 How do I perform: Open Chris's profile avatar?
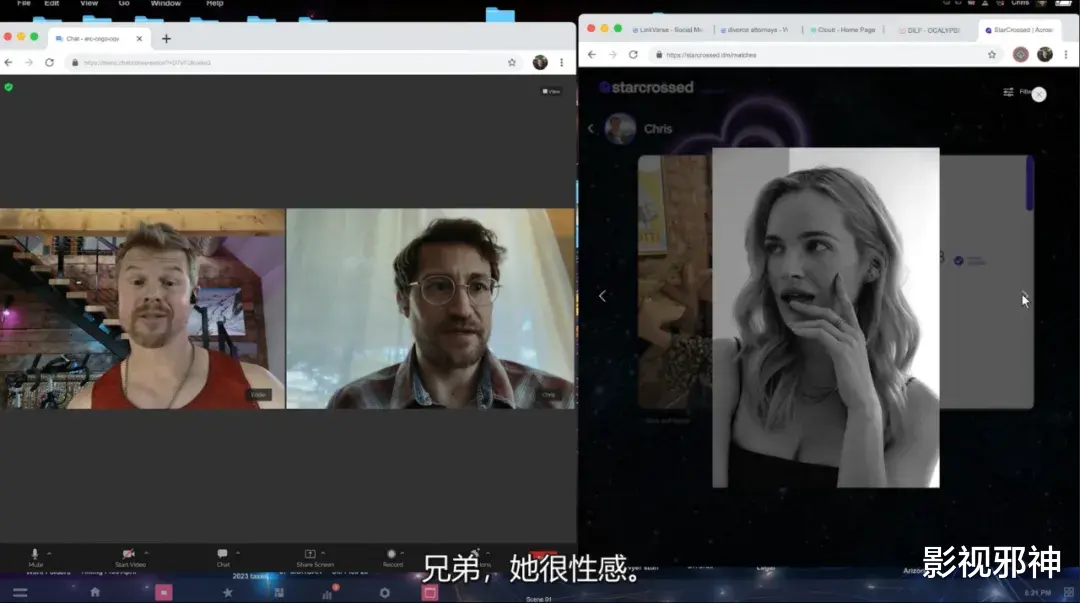point(620,129)
